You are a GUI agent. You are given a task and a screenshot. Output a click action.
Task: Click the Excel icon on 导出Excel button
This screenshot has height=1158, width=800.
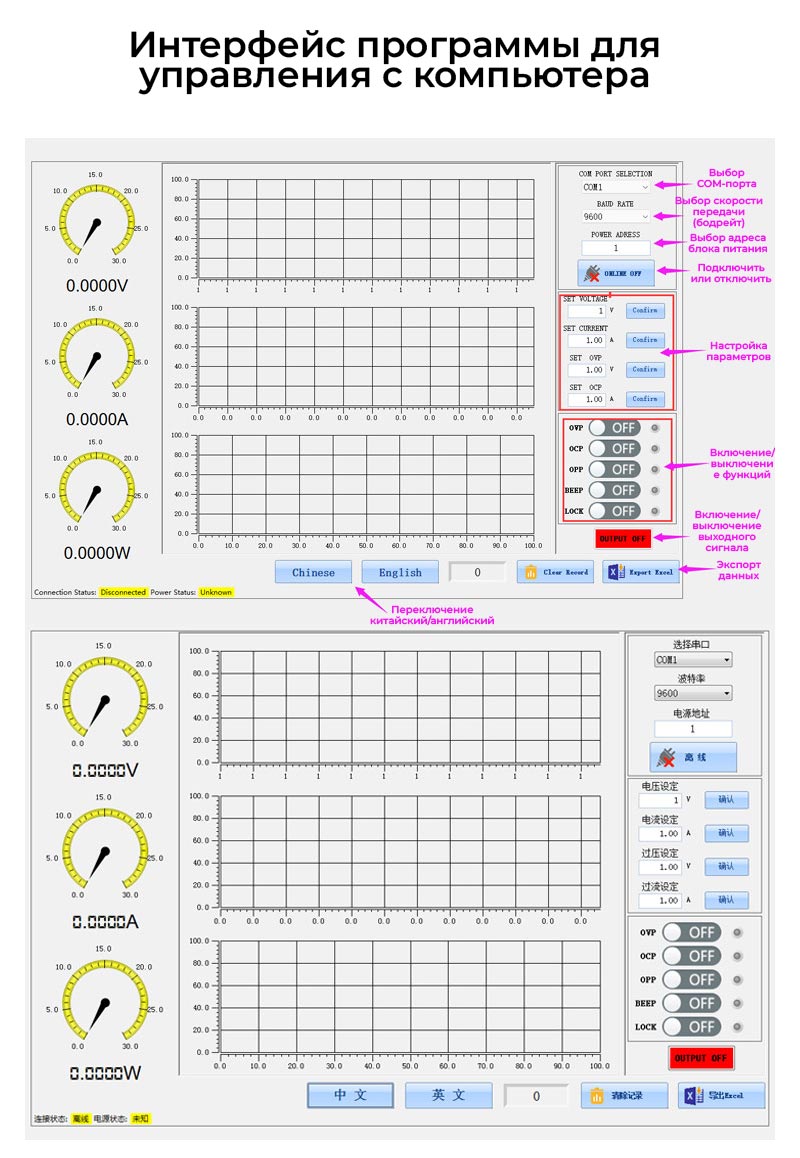[691, 1095]
